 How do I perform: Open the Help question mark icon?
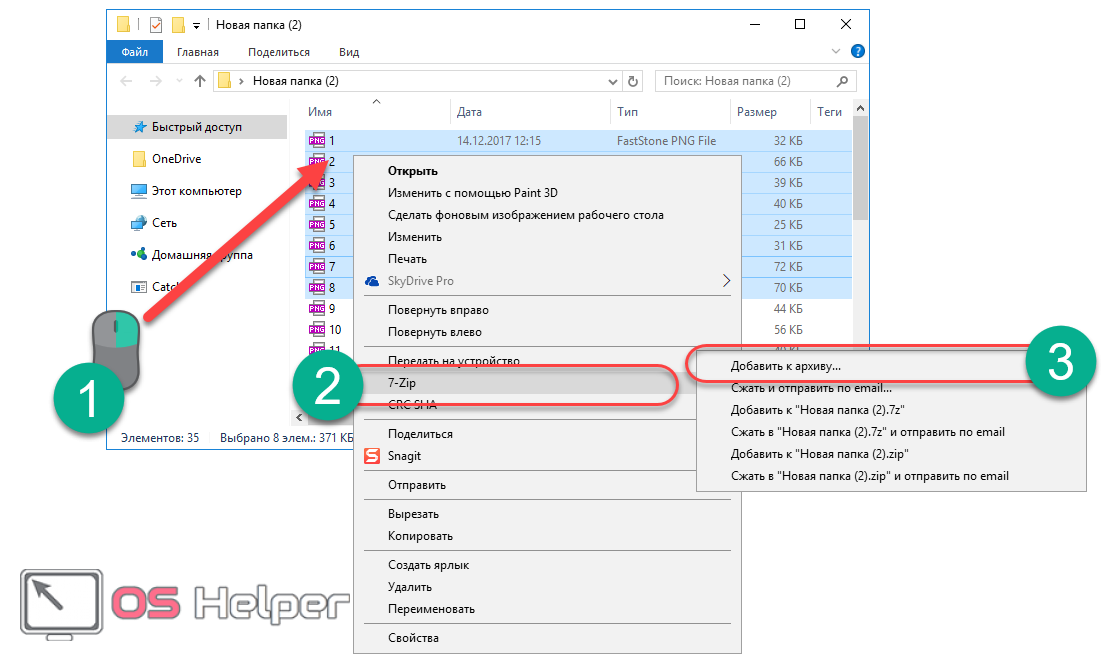[x=857, y=51]
